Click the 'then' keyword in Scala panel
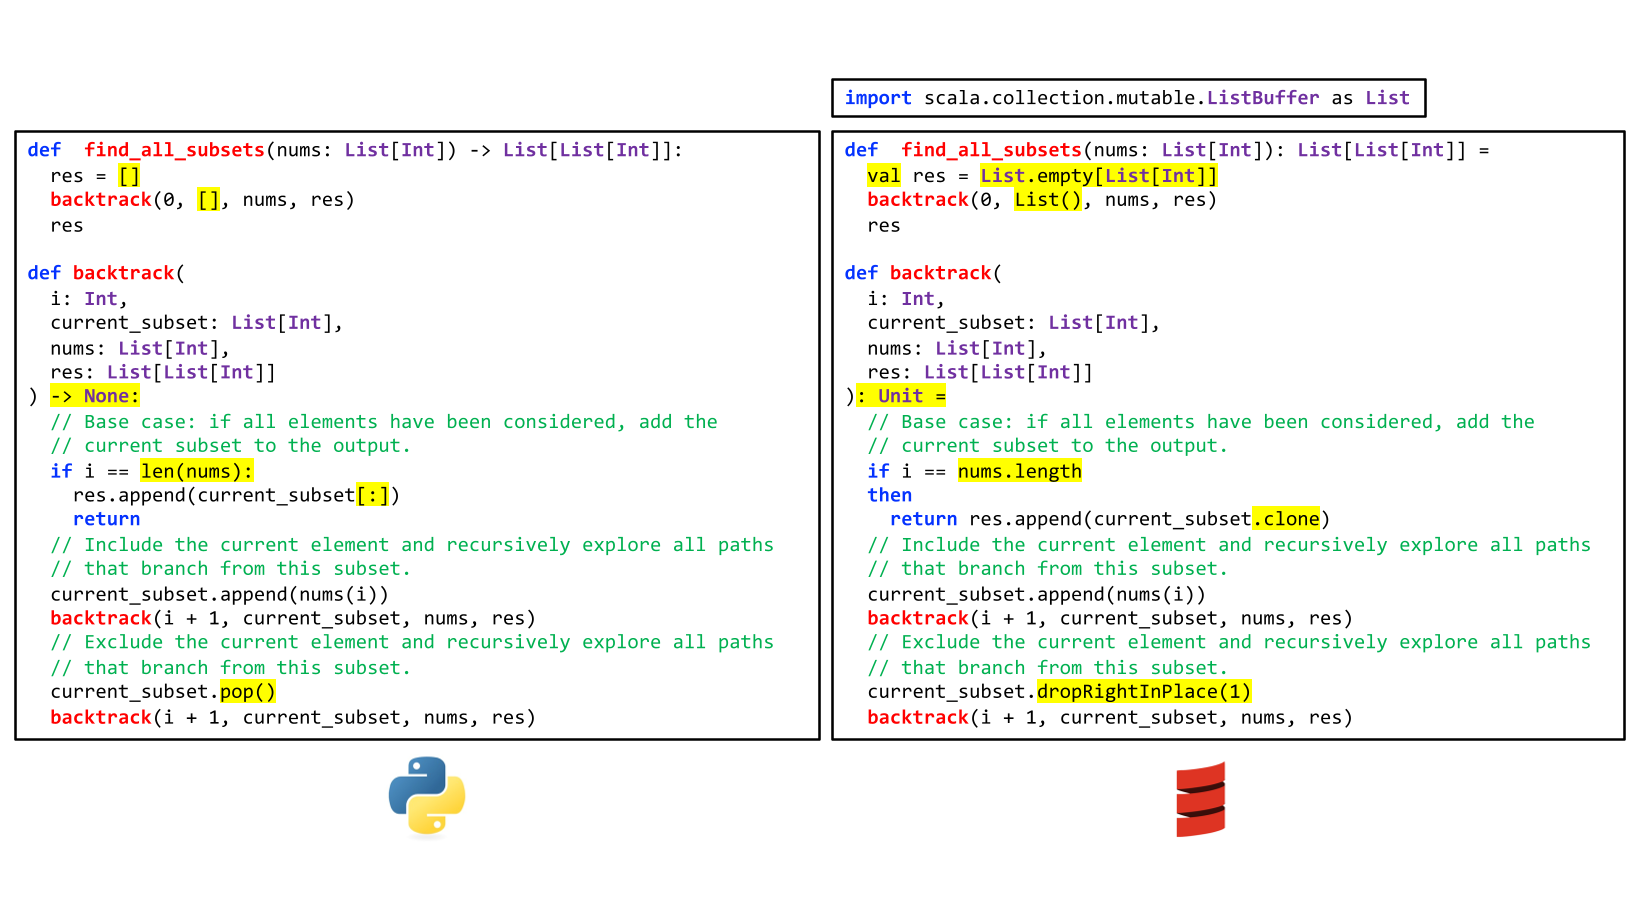 tap(889, 495)
